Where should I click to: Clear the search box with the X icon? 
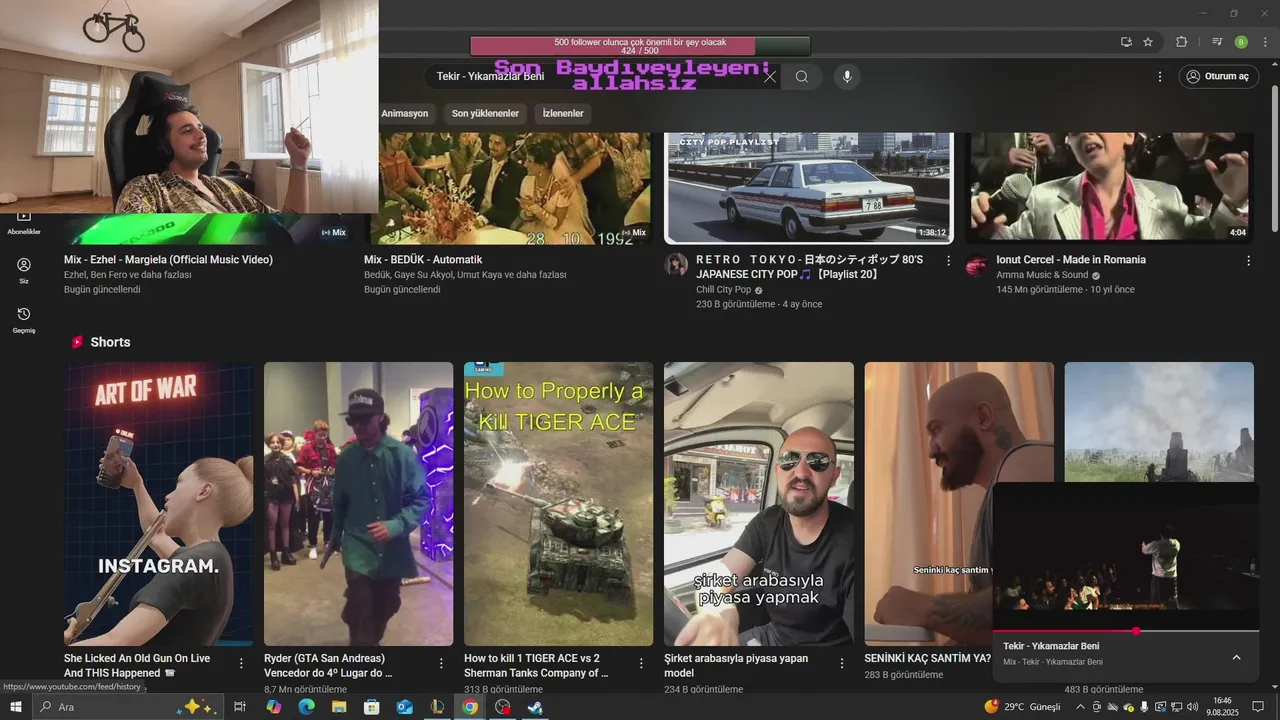tap(770, 77)
